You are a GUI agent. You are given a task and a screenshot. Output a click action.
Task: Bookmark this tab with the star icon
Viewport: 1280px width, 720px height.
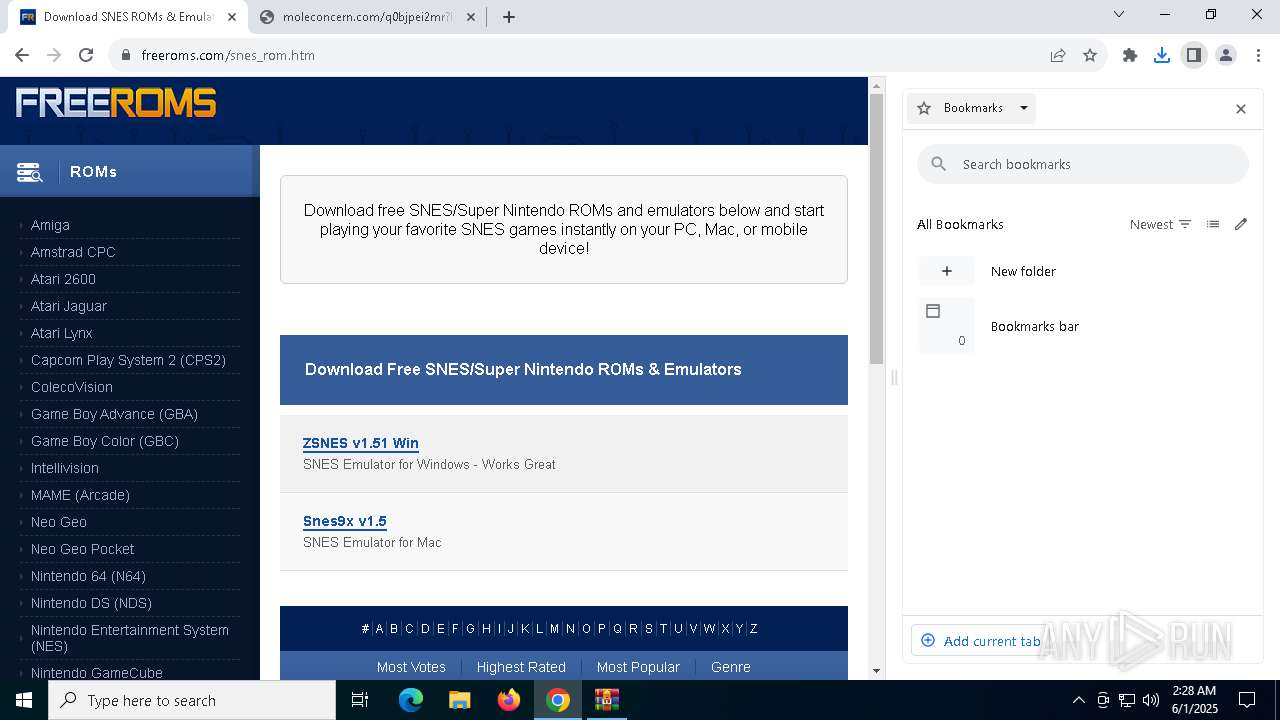point(1090,55)
